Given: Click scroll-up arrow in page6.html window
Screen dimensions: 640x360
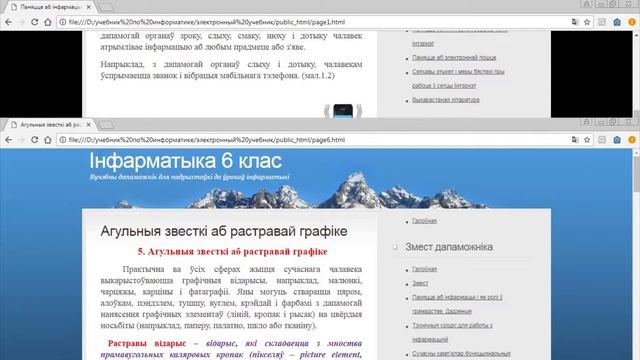Looking at the screenshot, I should (636, 152).
